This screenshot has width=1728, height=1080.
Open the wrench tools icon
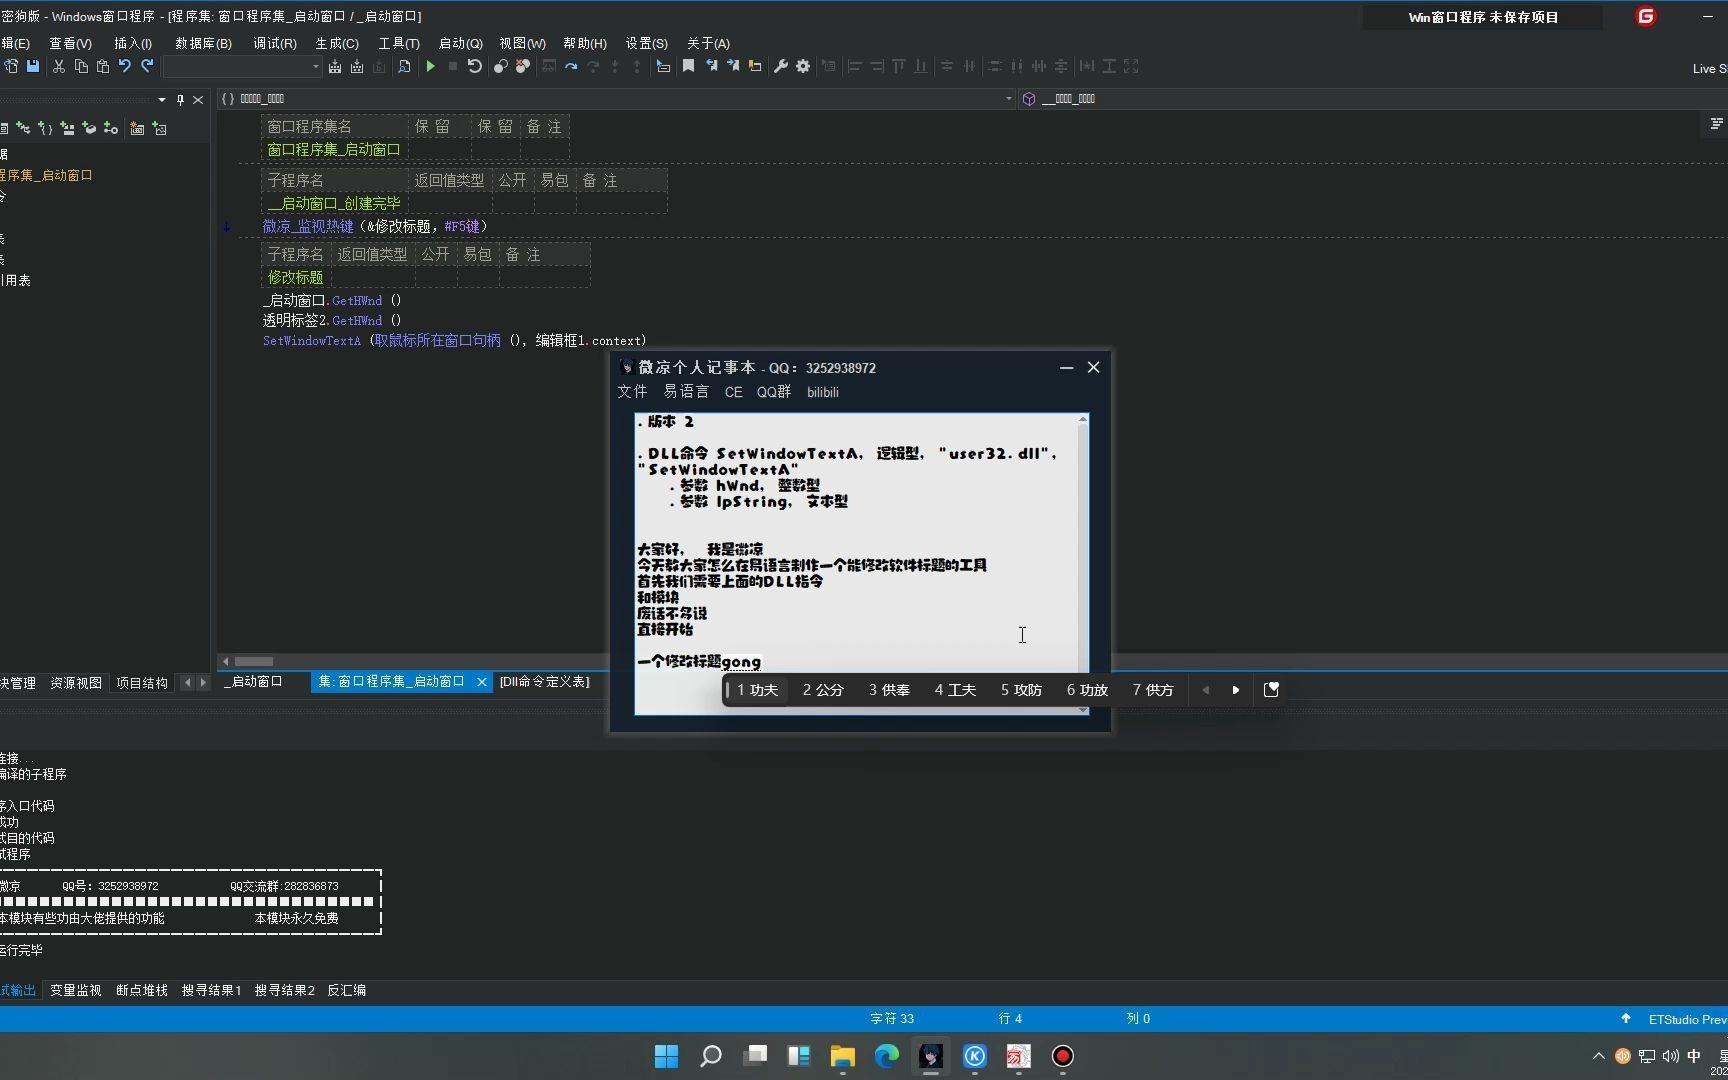tap(781, 66)
